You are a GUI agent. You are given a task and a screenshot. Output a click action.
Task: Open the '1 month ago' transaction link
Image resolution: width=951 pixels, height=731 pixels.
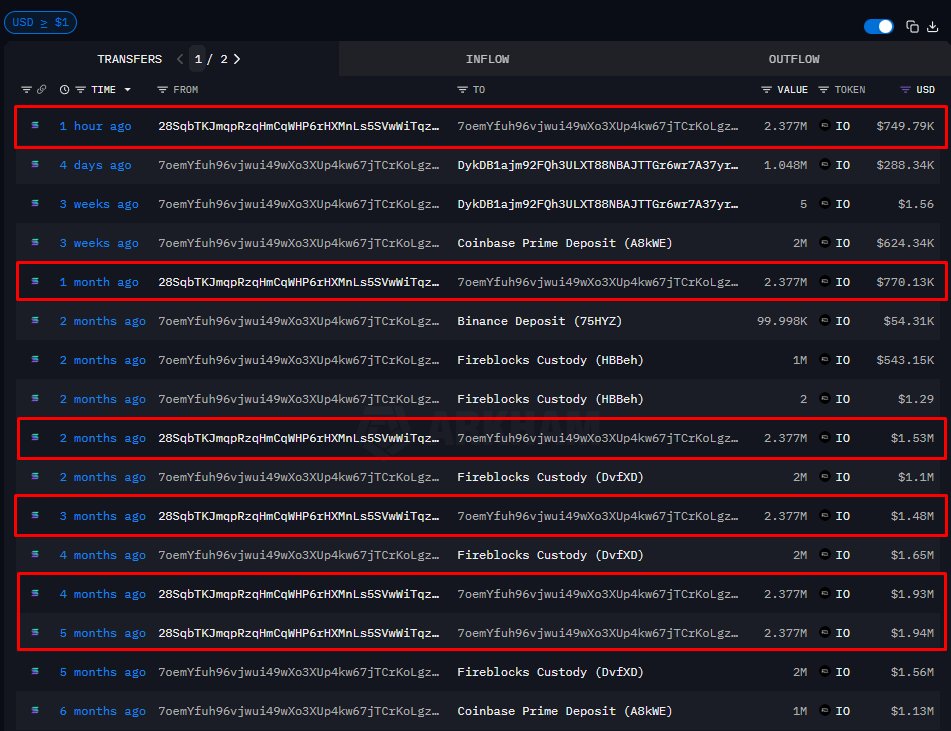click(x=99, y=282)
